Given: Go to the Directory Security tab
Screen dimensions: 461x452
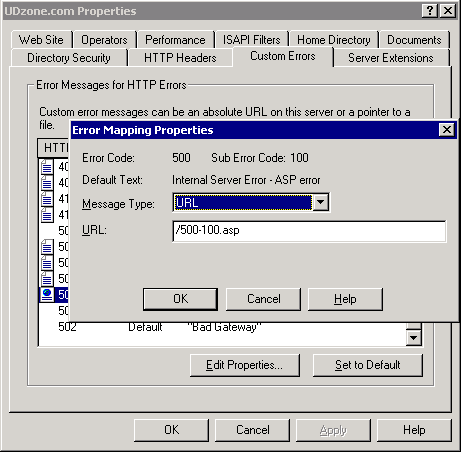Looking at the screenshot, I should tap(69, 58).
